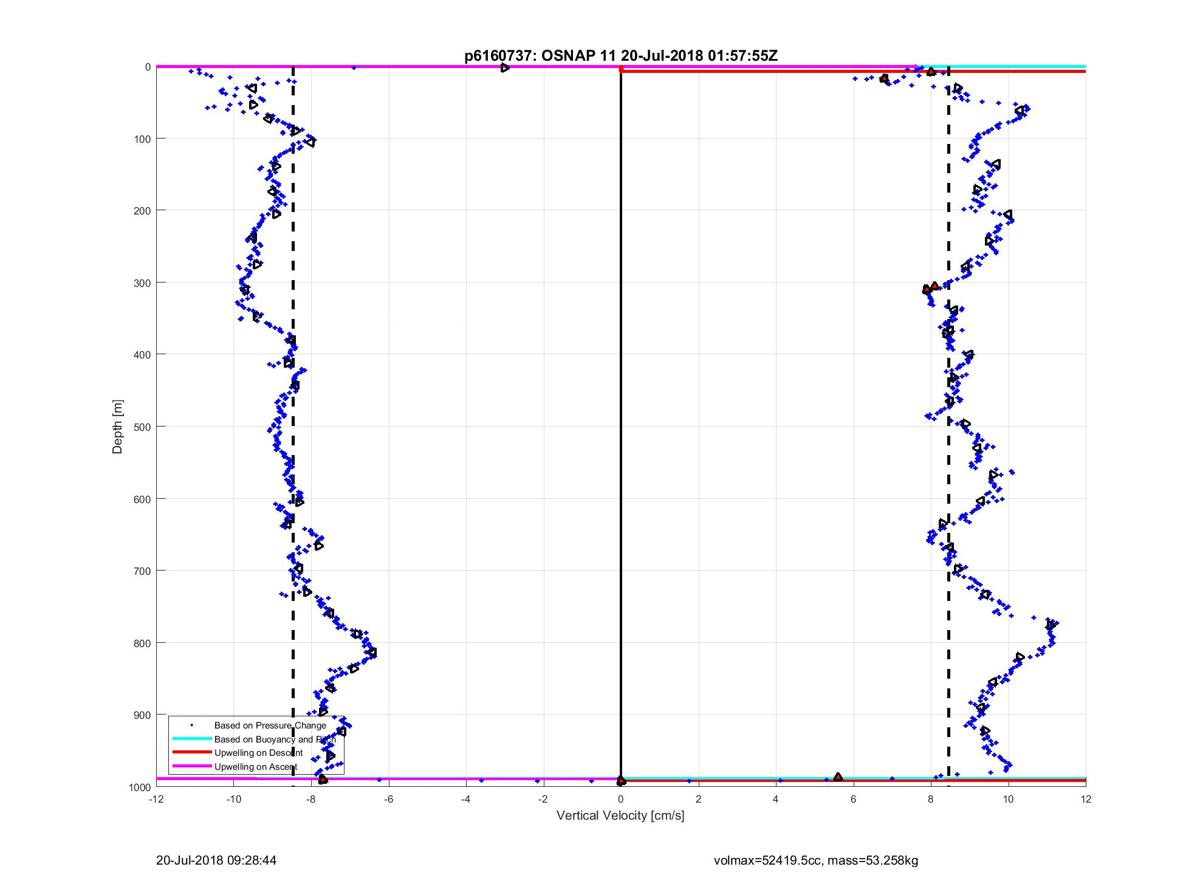The height and width of the screenshot is (885, 1200).
Task: Click the '6' tick on the velocity axis
Action: tap(853, 799)
